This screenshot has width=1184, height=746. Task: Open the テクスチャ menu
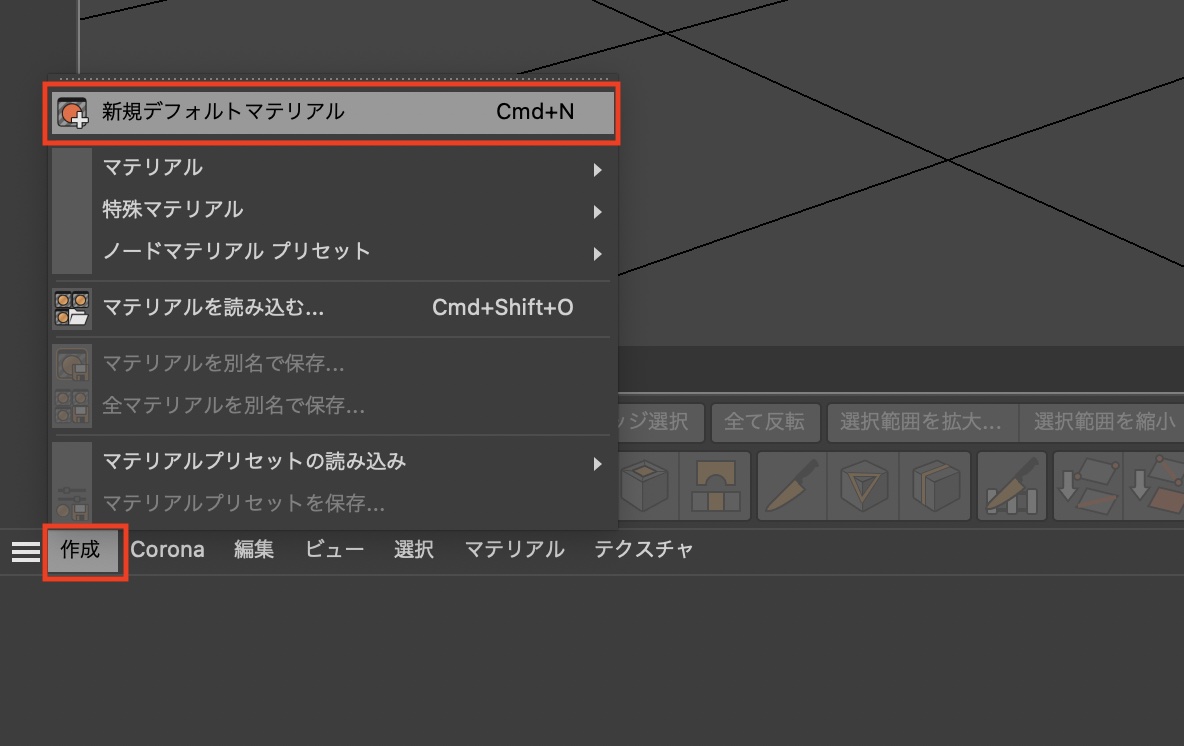pos(643,550)
